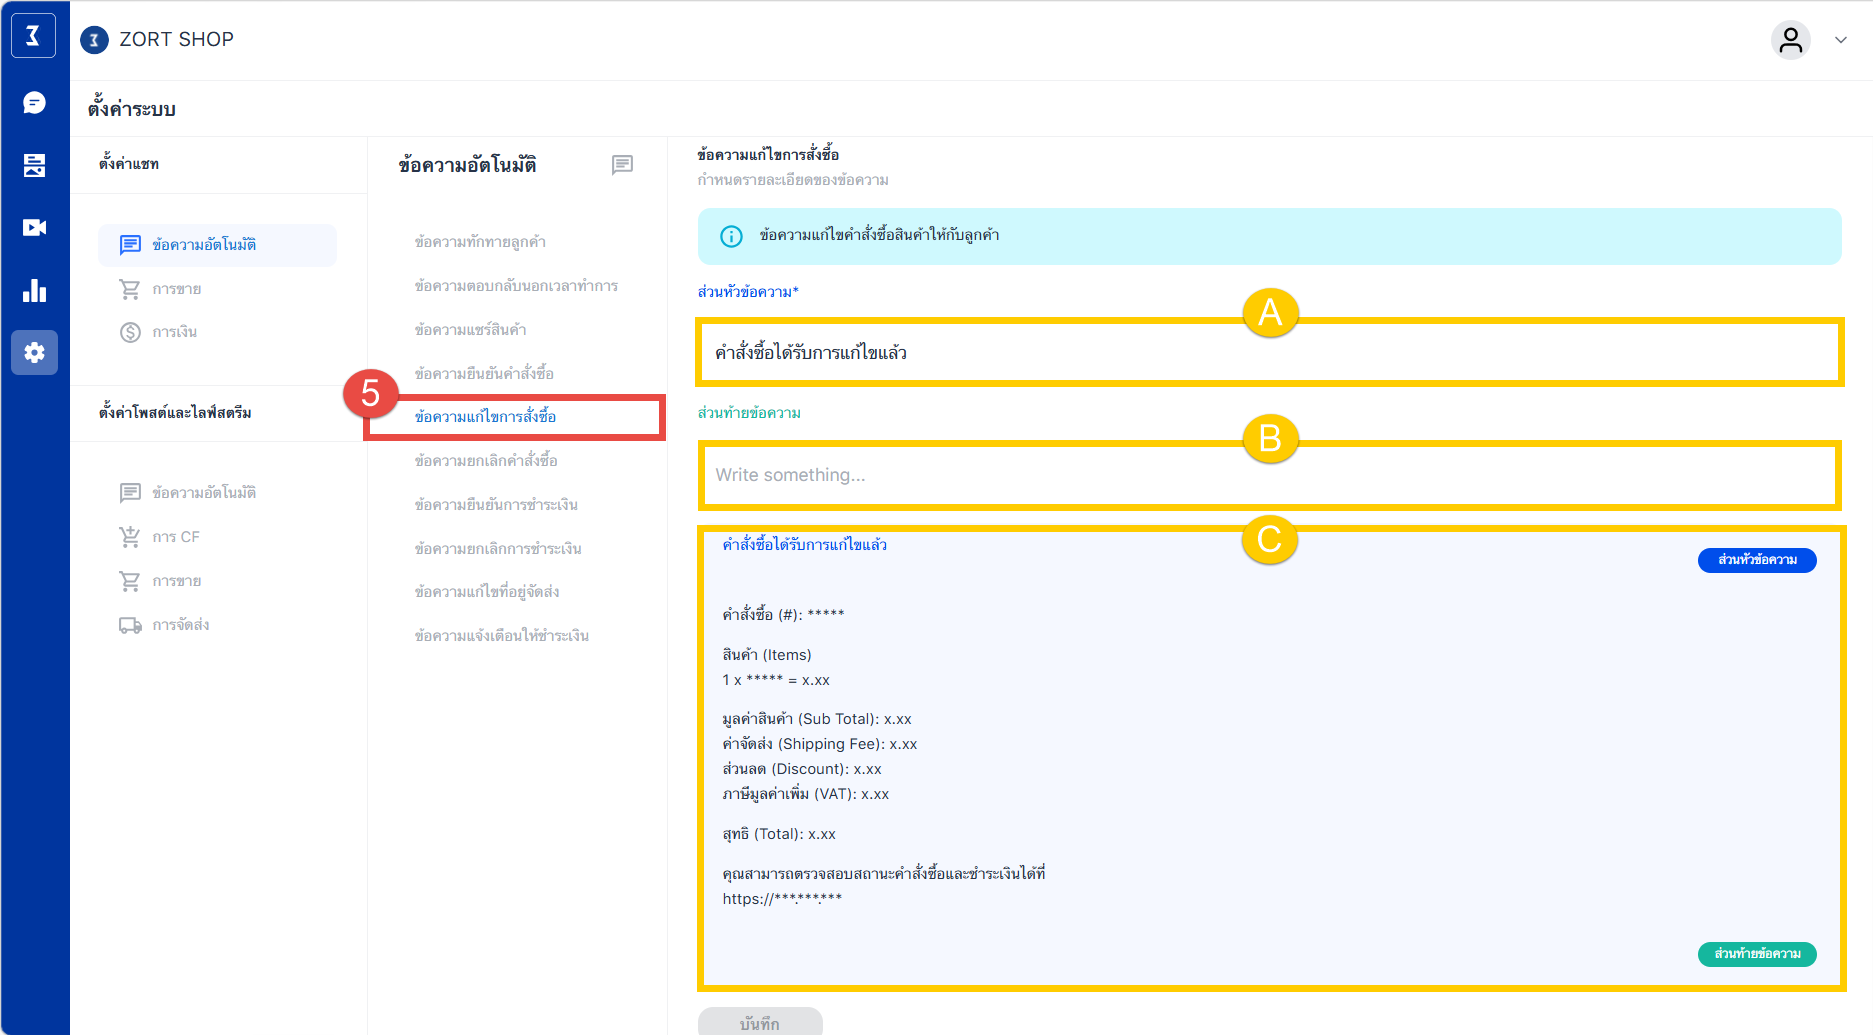Expand the account dropdown chevron

pyautogui.click(x=1840, y=40)
